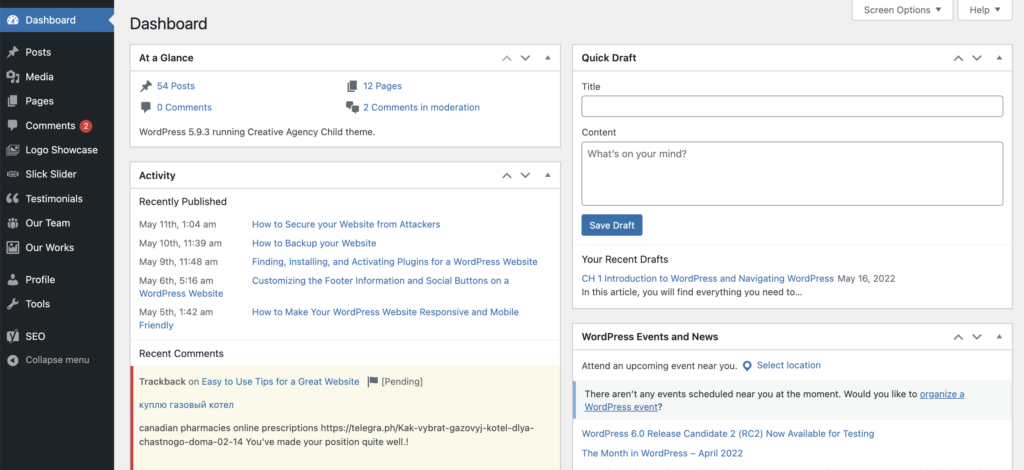1024x470 pixels.
Task: Click the Select location link
Action: click(x=788, y=366)
